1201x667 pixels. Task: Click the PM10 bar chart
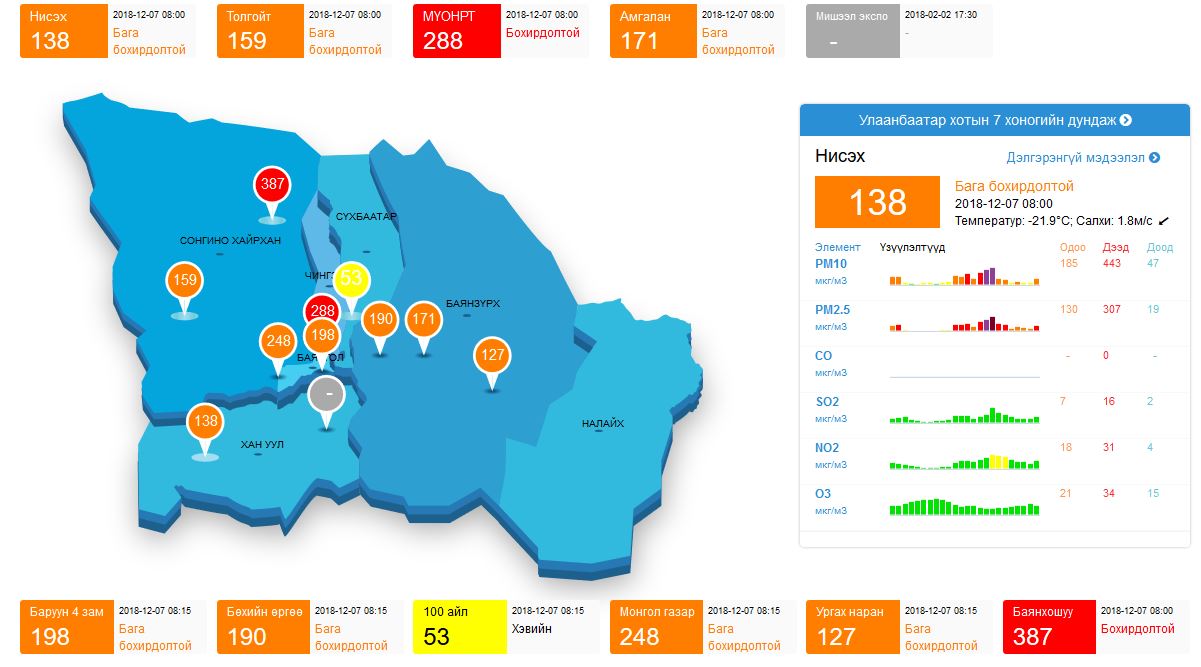click(964, 276)
